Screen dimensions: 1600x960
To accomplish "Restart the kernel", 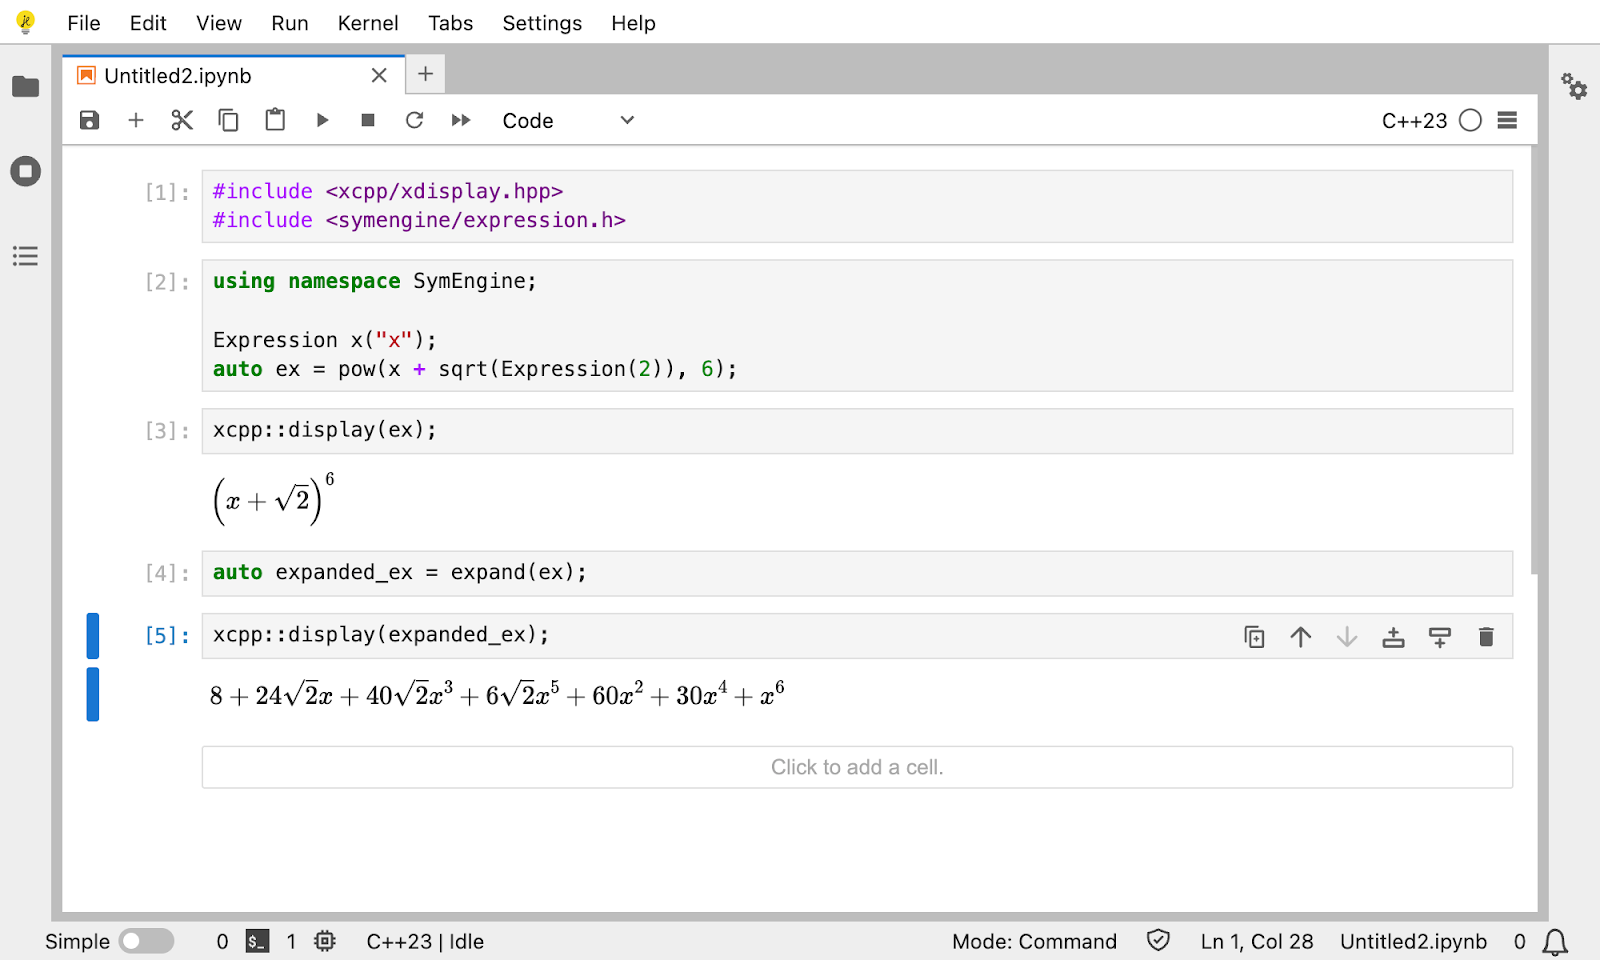I will (414, 120).
